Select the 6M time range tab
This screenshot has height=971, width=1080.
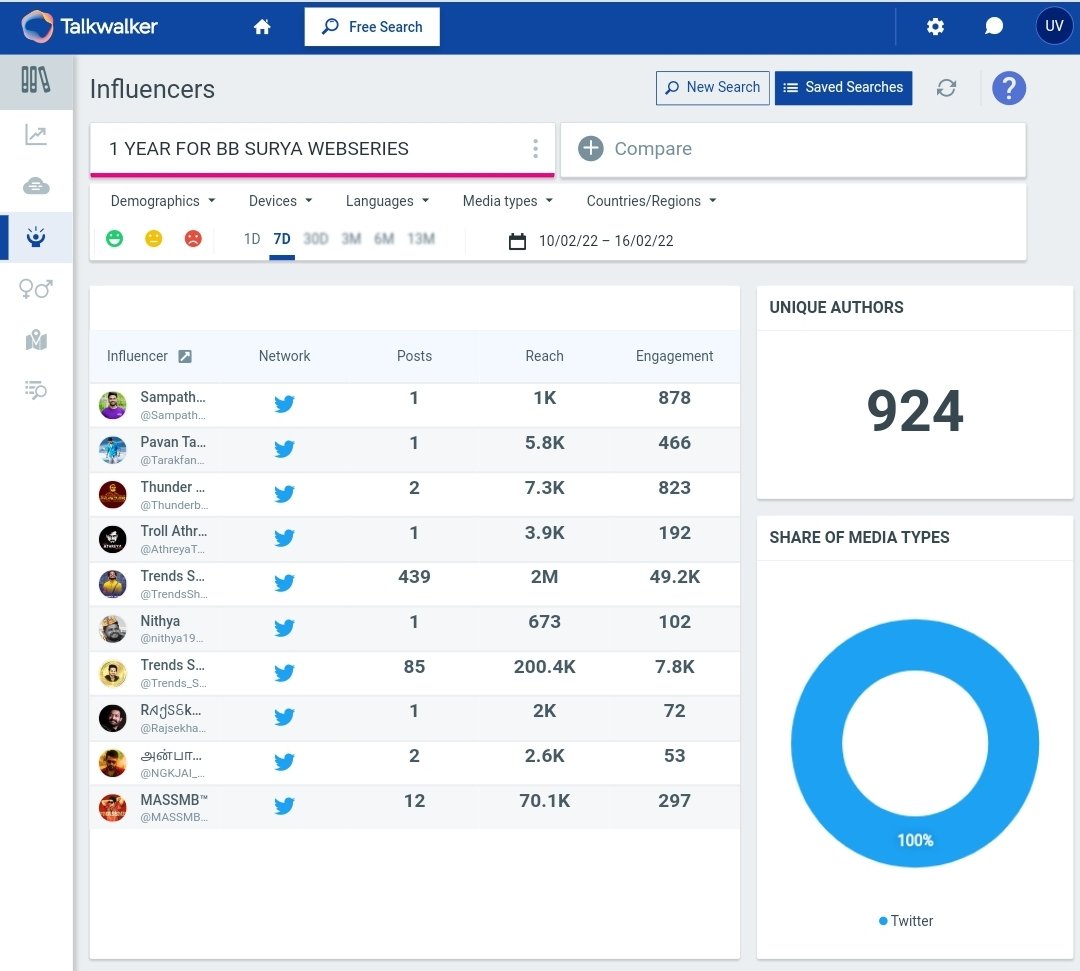point(384,239)
